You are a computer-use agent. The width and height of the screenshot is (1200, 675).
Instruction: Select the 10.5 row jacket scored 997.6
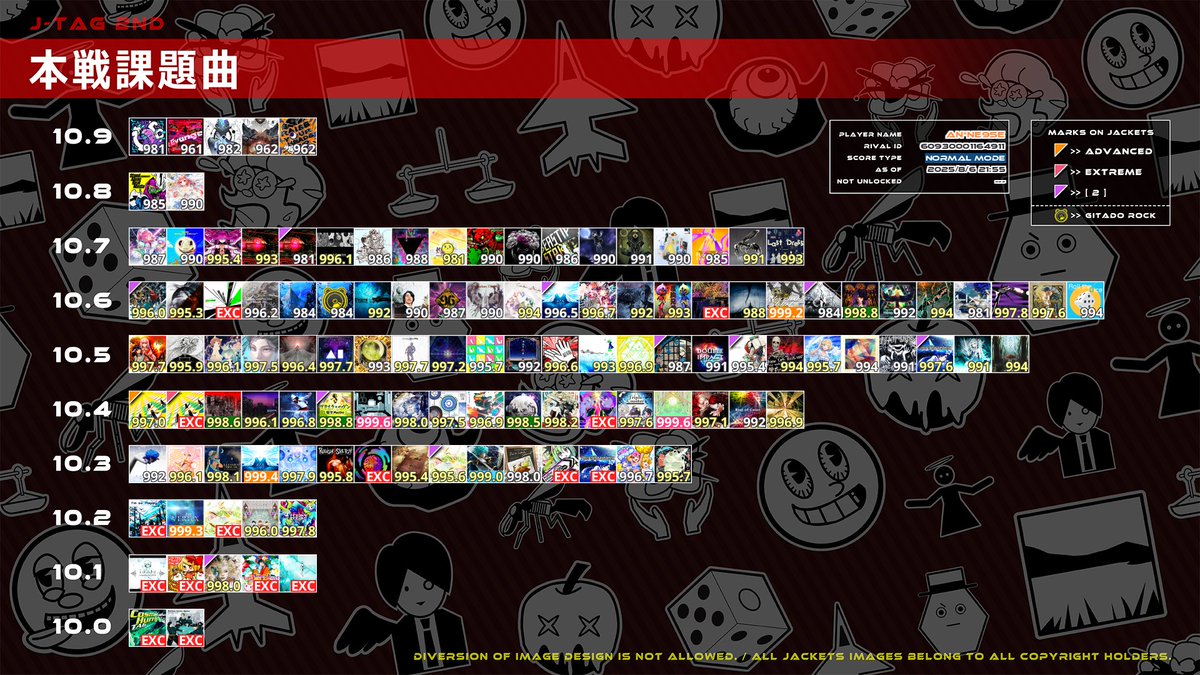tap(936, 355)
